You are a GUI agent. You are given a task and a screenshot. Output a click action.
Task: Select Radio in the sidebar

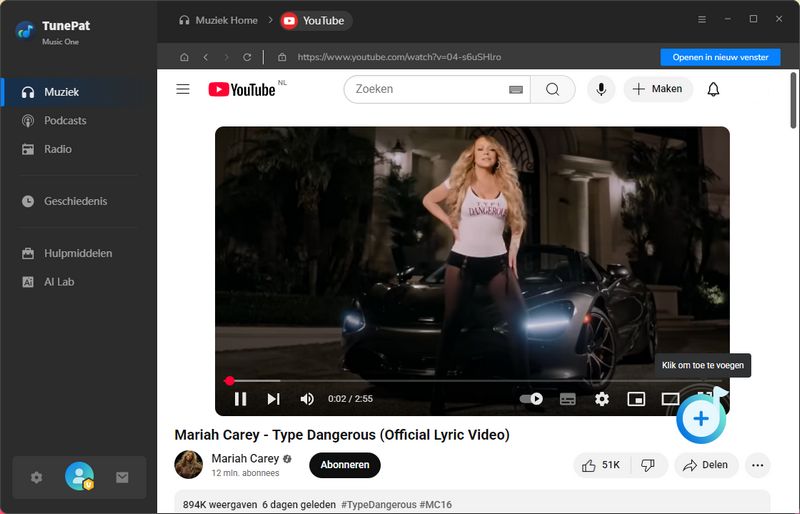(78, 149)
